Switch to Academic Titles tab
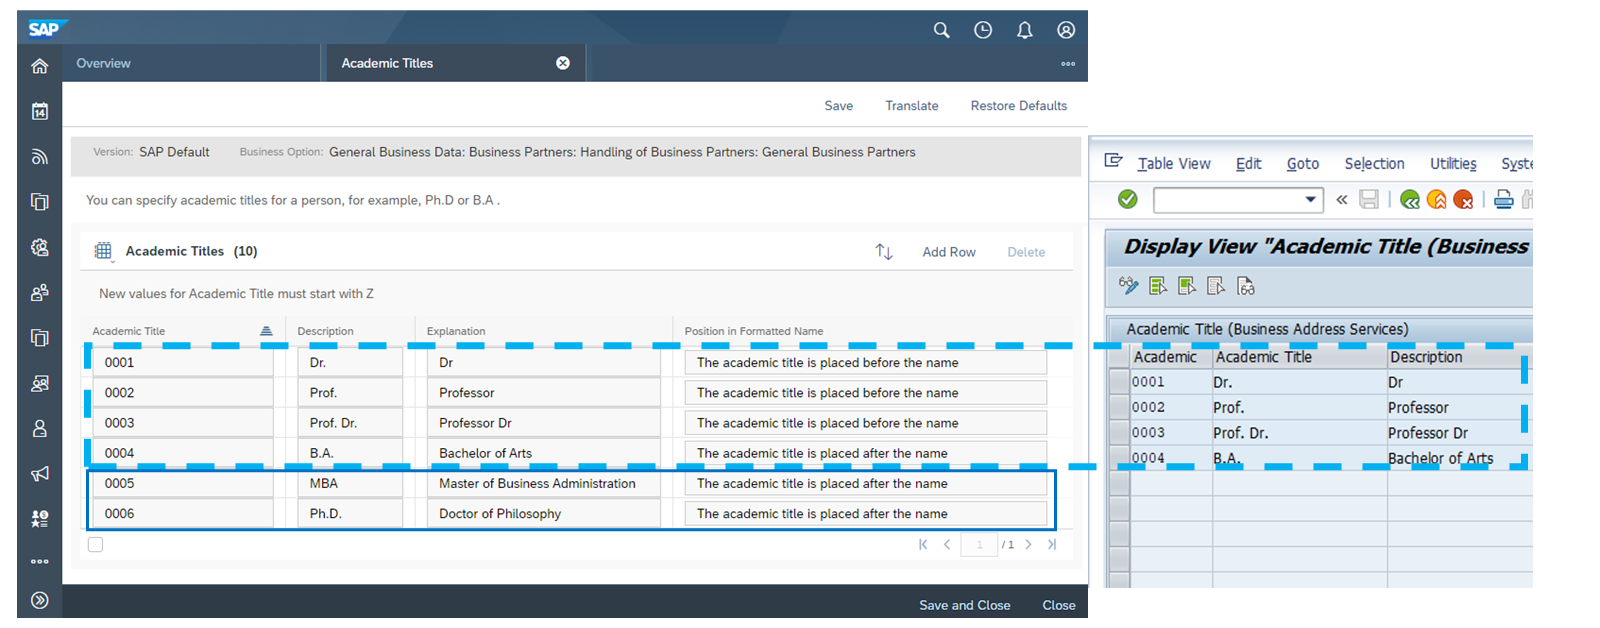This screenshot has height=628, width=1600. pyautogui.click(x=387, y=63)
